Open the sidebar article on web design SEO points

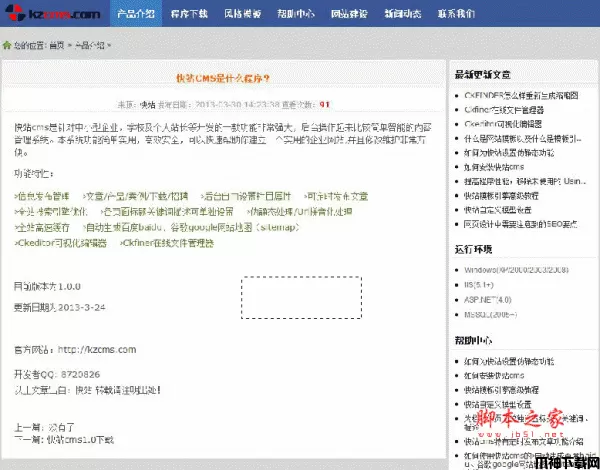point(520,224)
